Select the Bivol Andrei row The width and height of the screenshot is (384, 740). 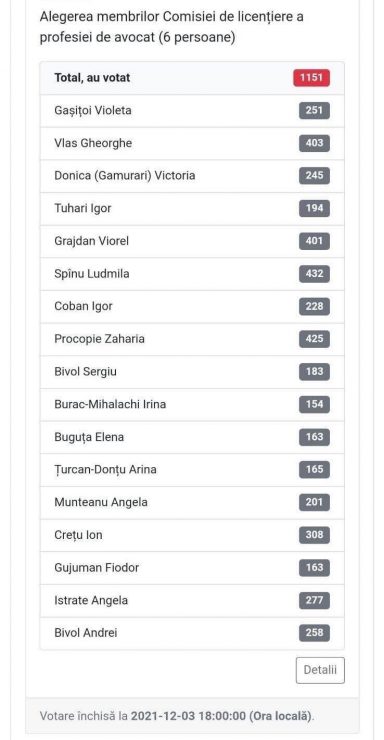[192, 633]
